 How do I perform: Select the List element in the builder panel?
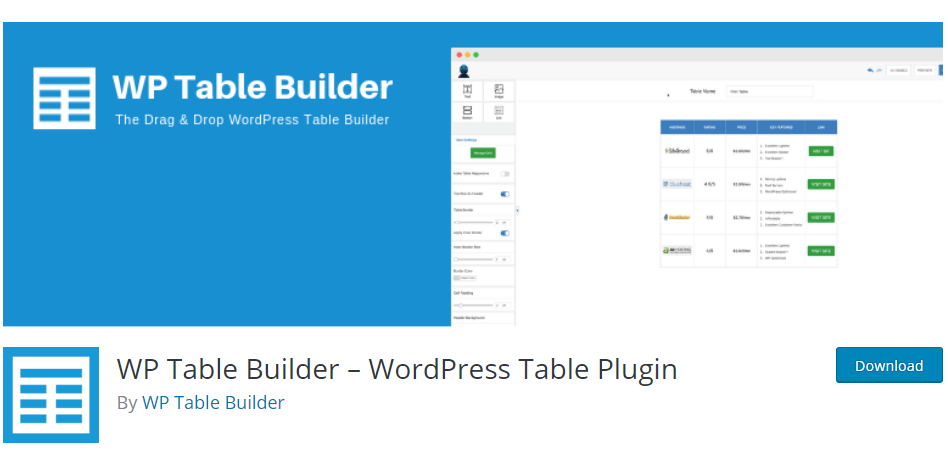499,113
